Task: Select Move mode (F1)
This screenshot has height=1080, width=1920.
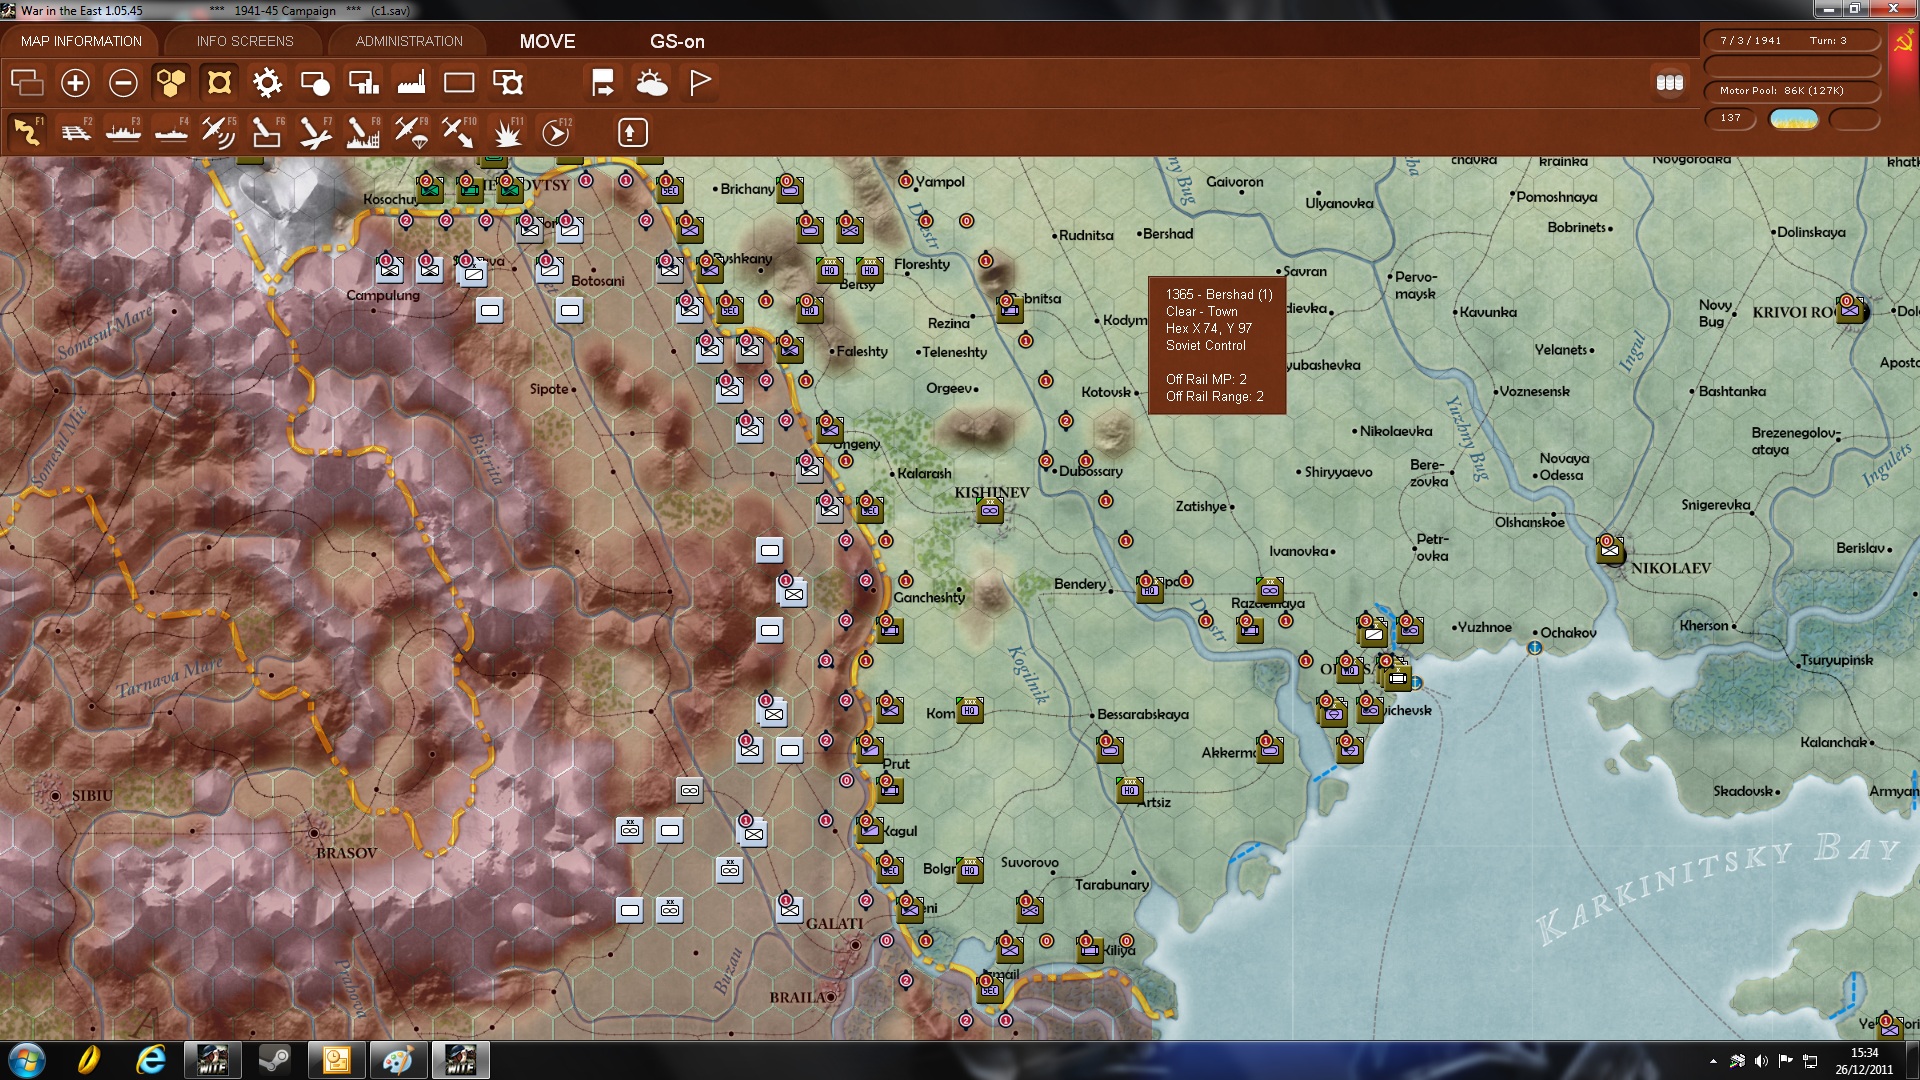Action: coord(27,132)
